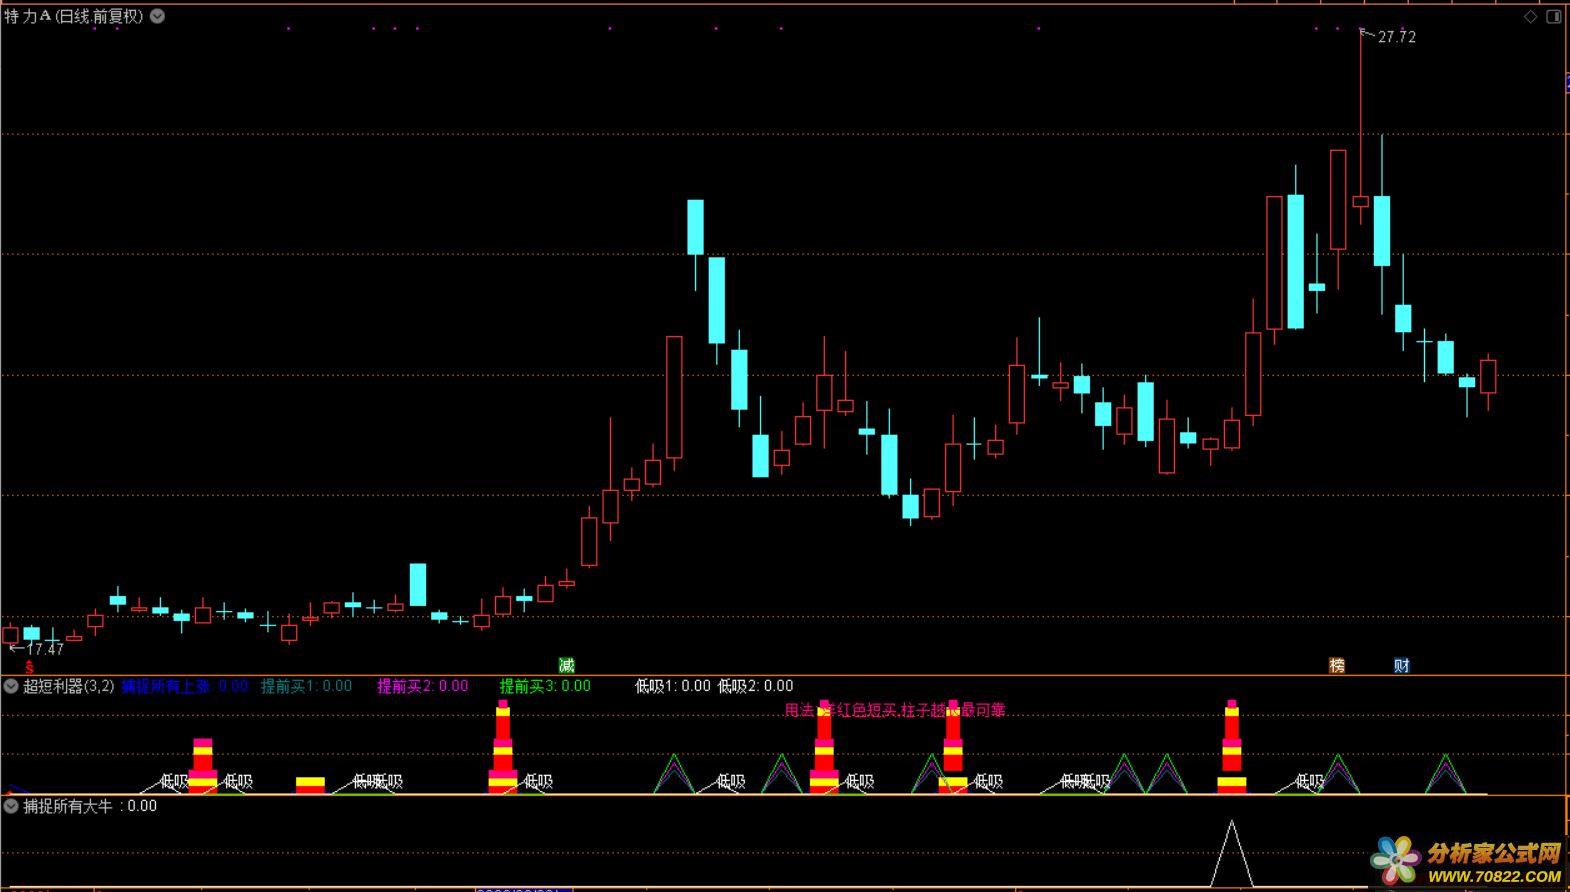Screen dimensions: 1570x892
Task: Click the 17.47 low price label
Action: click(44, 649)
